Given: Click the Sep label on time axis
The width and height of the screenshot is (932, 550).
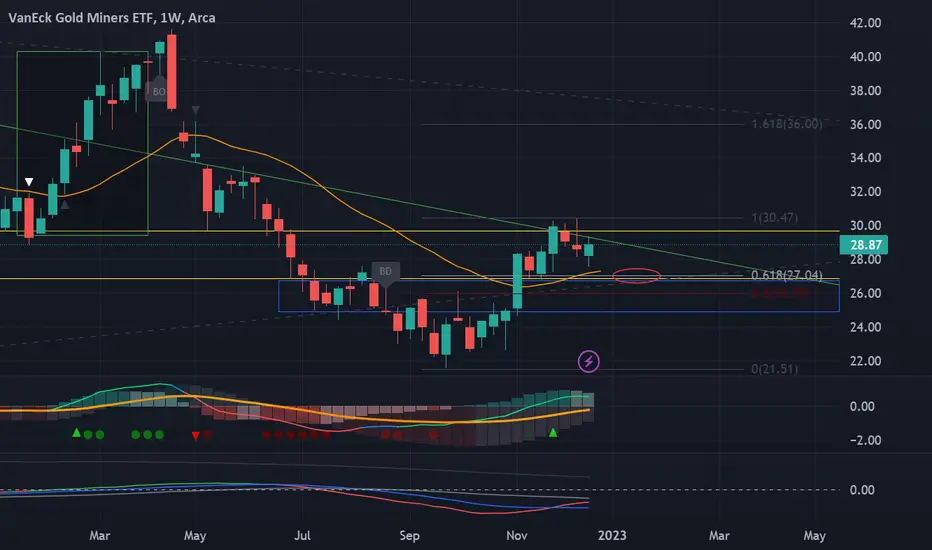Looking at the screenshot, I should pos(410,535).
